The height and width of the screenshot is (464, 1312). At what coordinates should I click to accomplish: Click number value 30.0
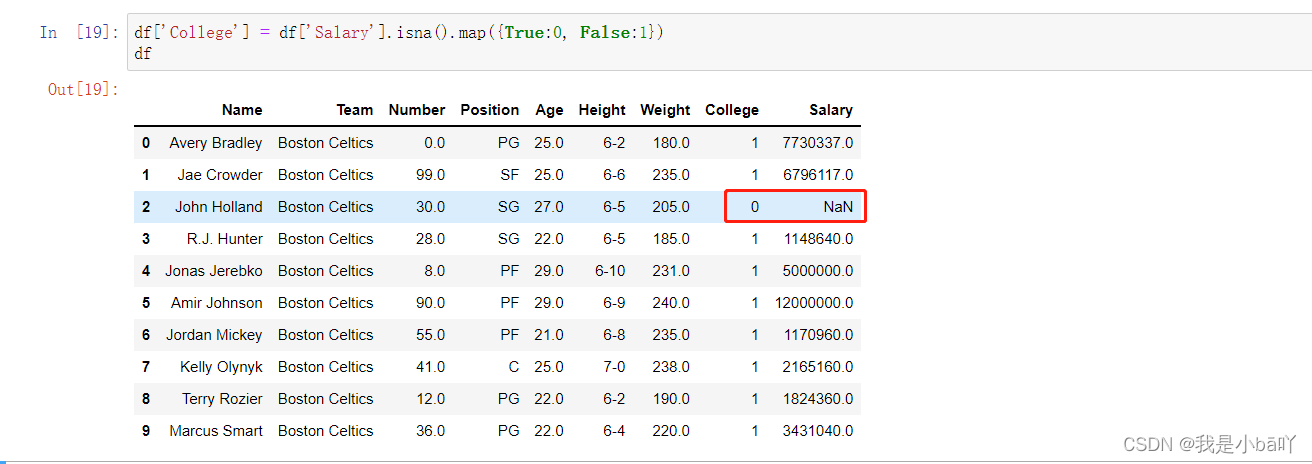coord(431,207)
